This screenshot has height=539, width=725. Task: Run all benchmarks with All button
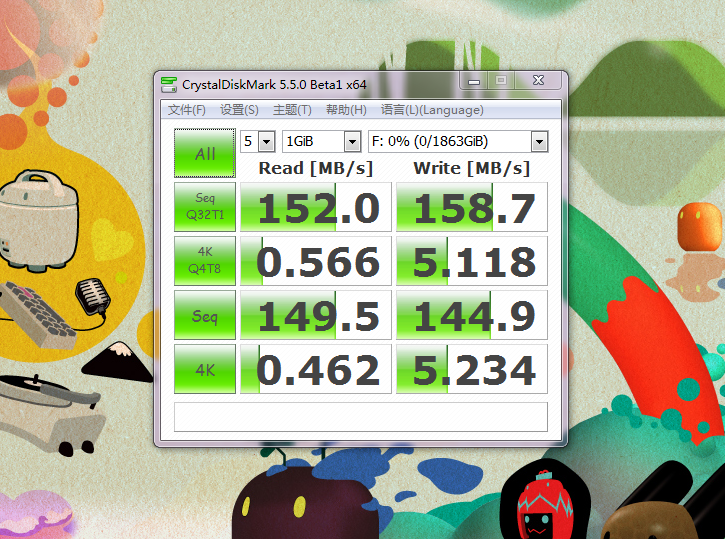click(205, 153)
